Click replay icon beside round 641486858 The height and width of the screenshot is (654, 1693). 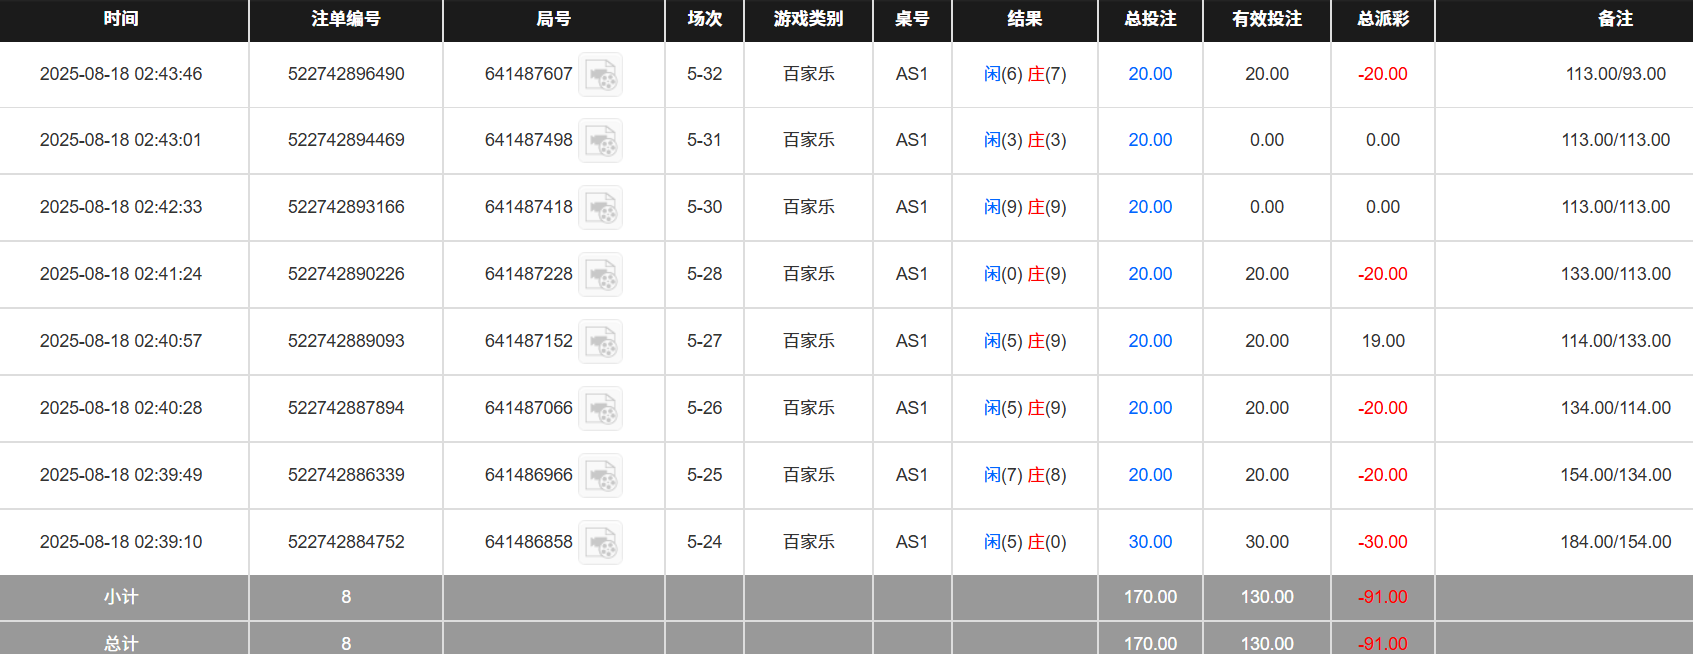(601, 543)
